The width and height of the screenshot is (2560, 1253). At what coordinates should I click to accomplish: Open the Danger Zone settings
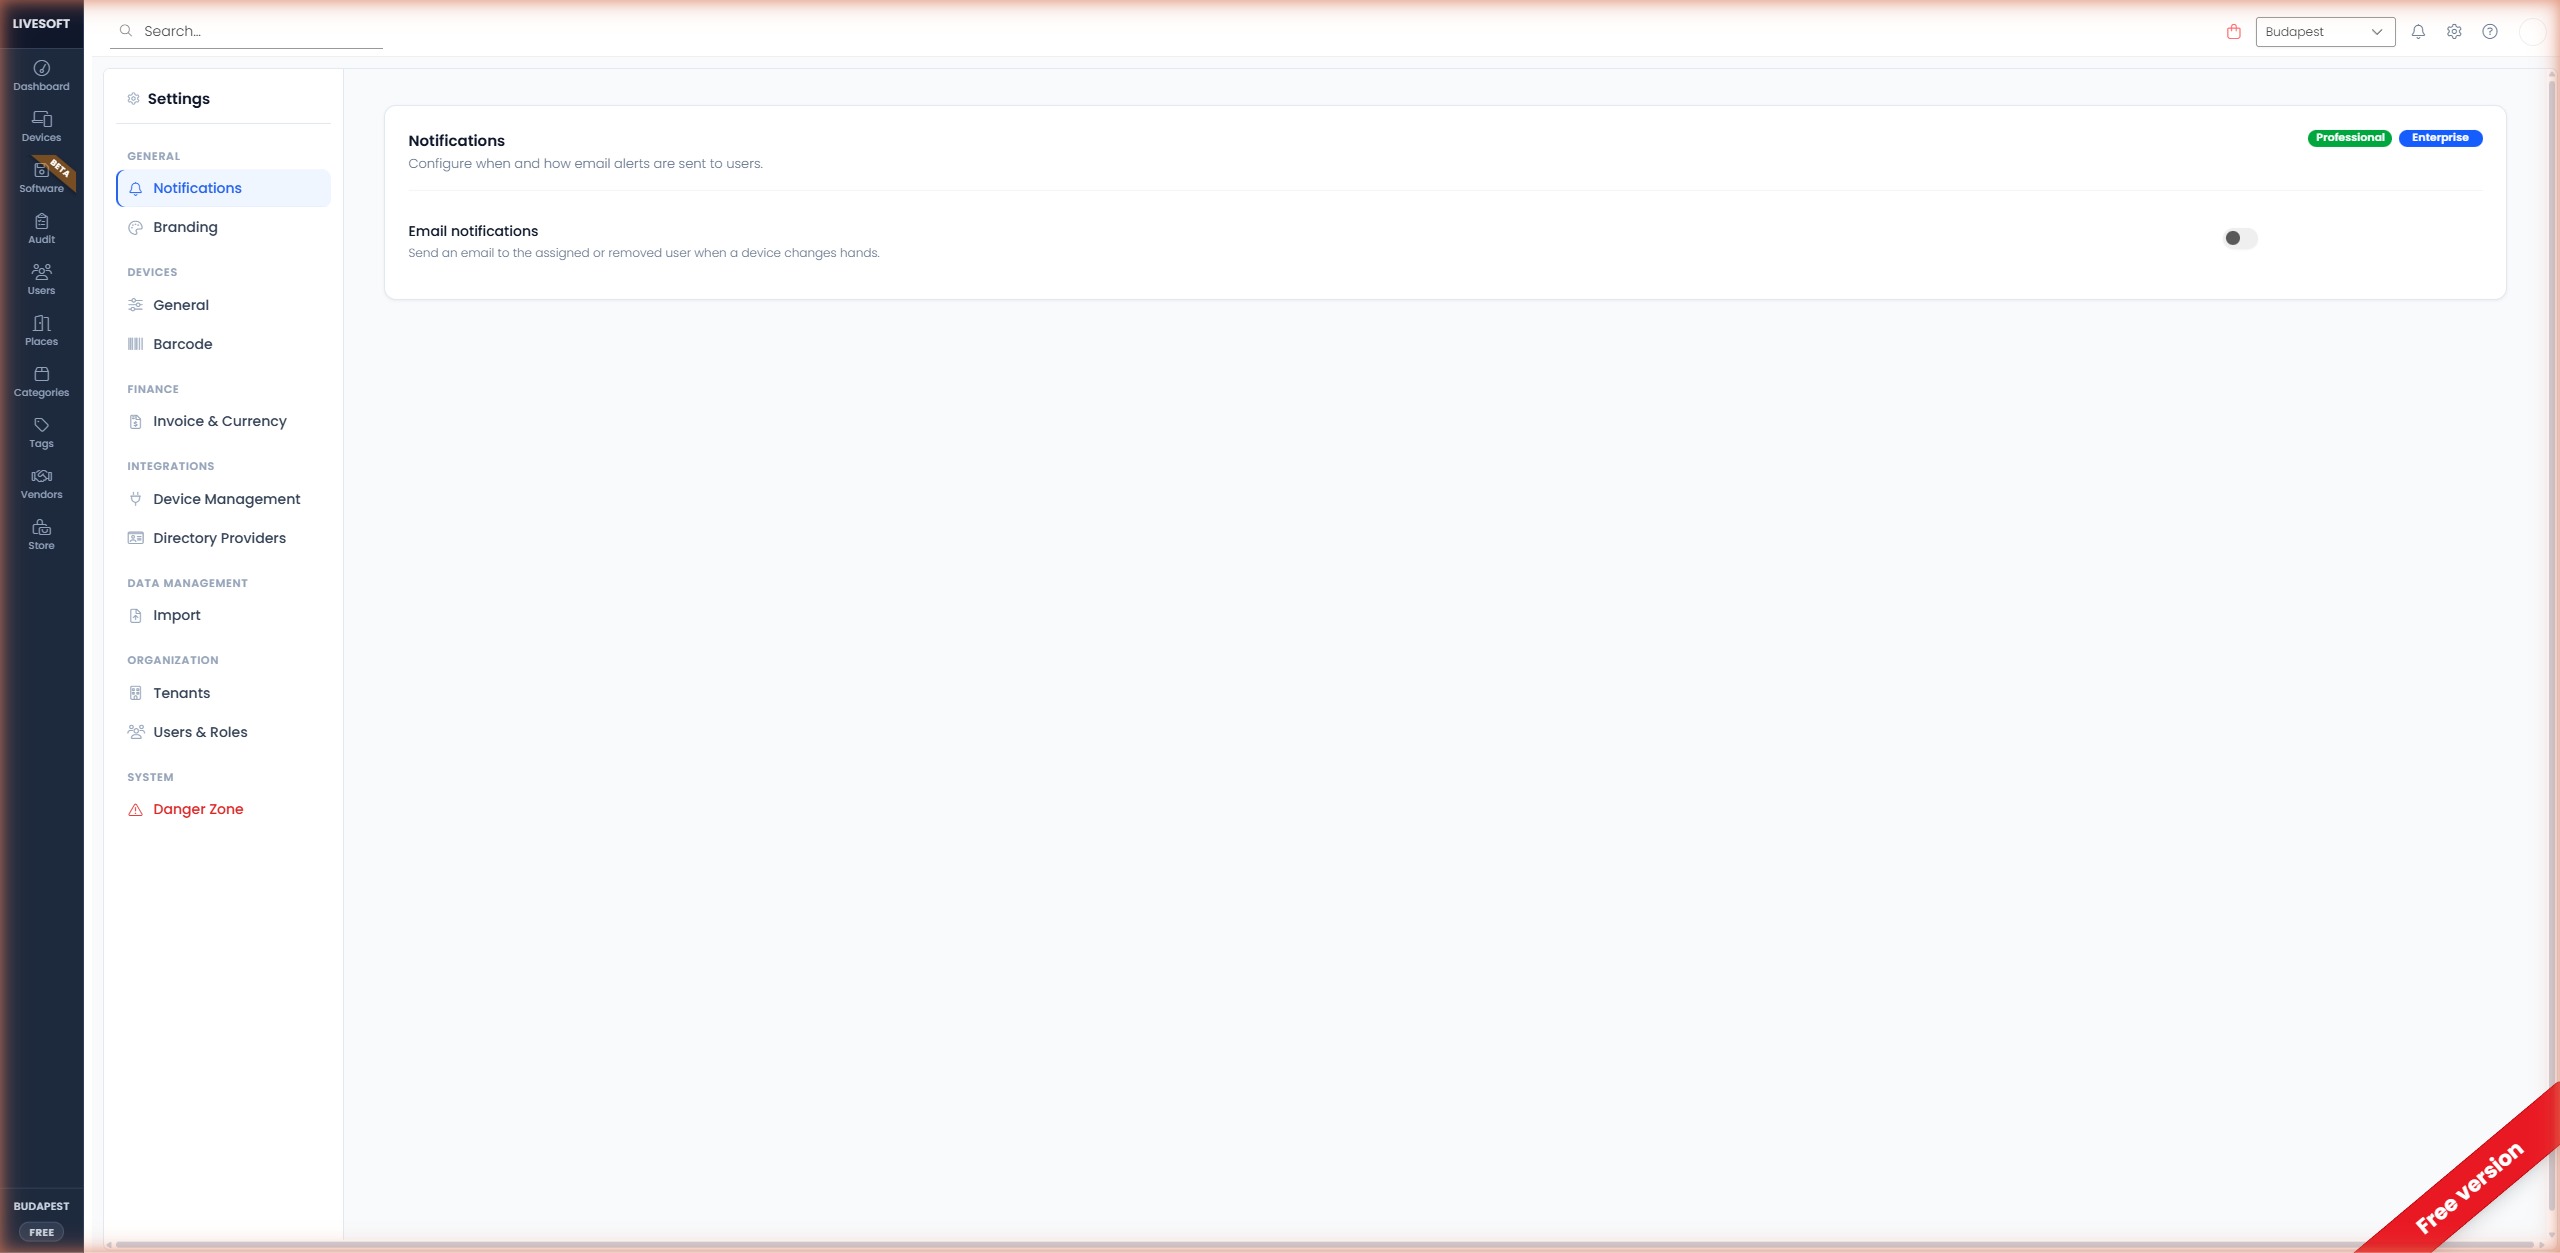point(198,808)
